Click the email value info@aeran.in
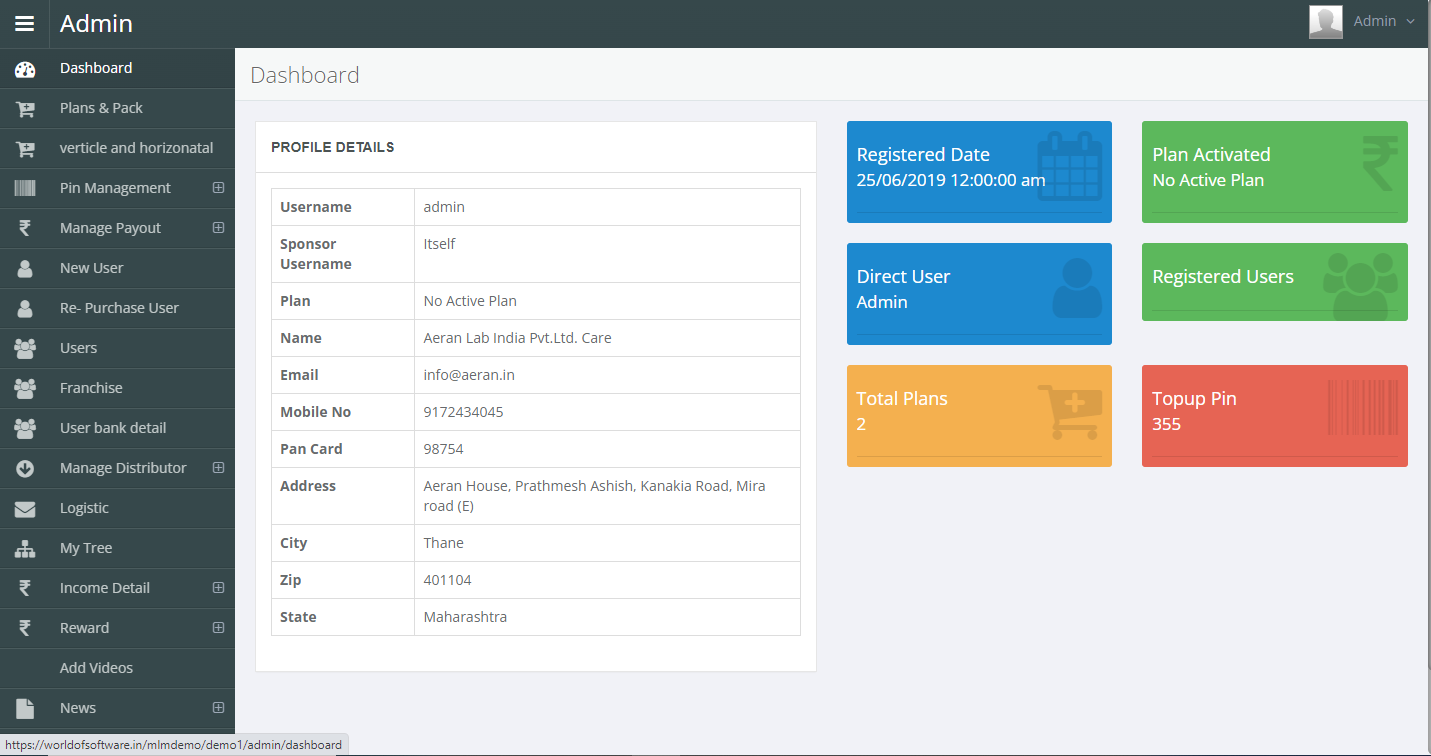The image size is (1431, 756). [469, 375]
